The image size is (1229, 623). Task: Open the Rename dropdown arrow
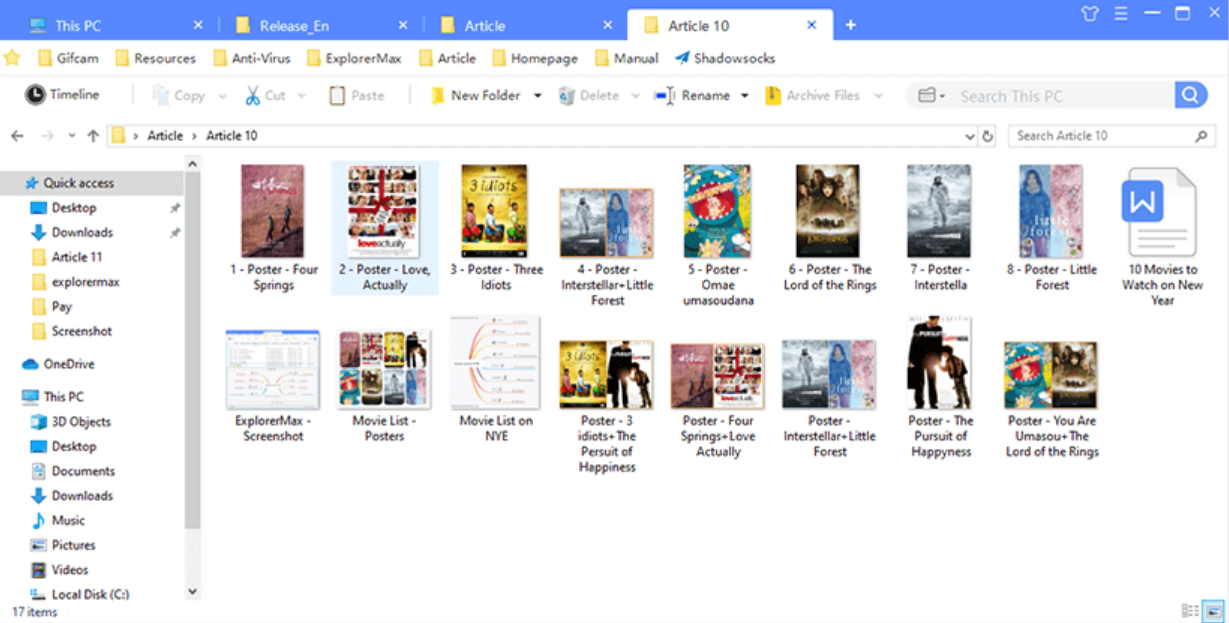point(744,96)
